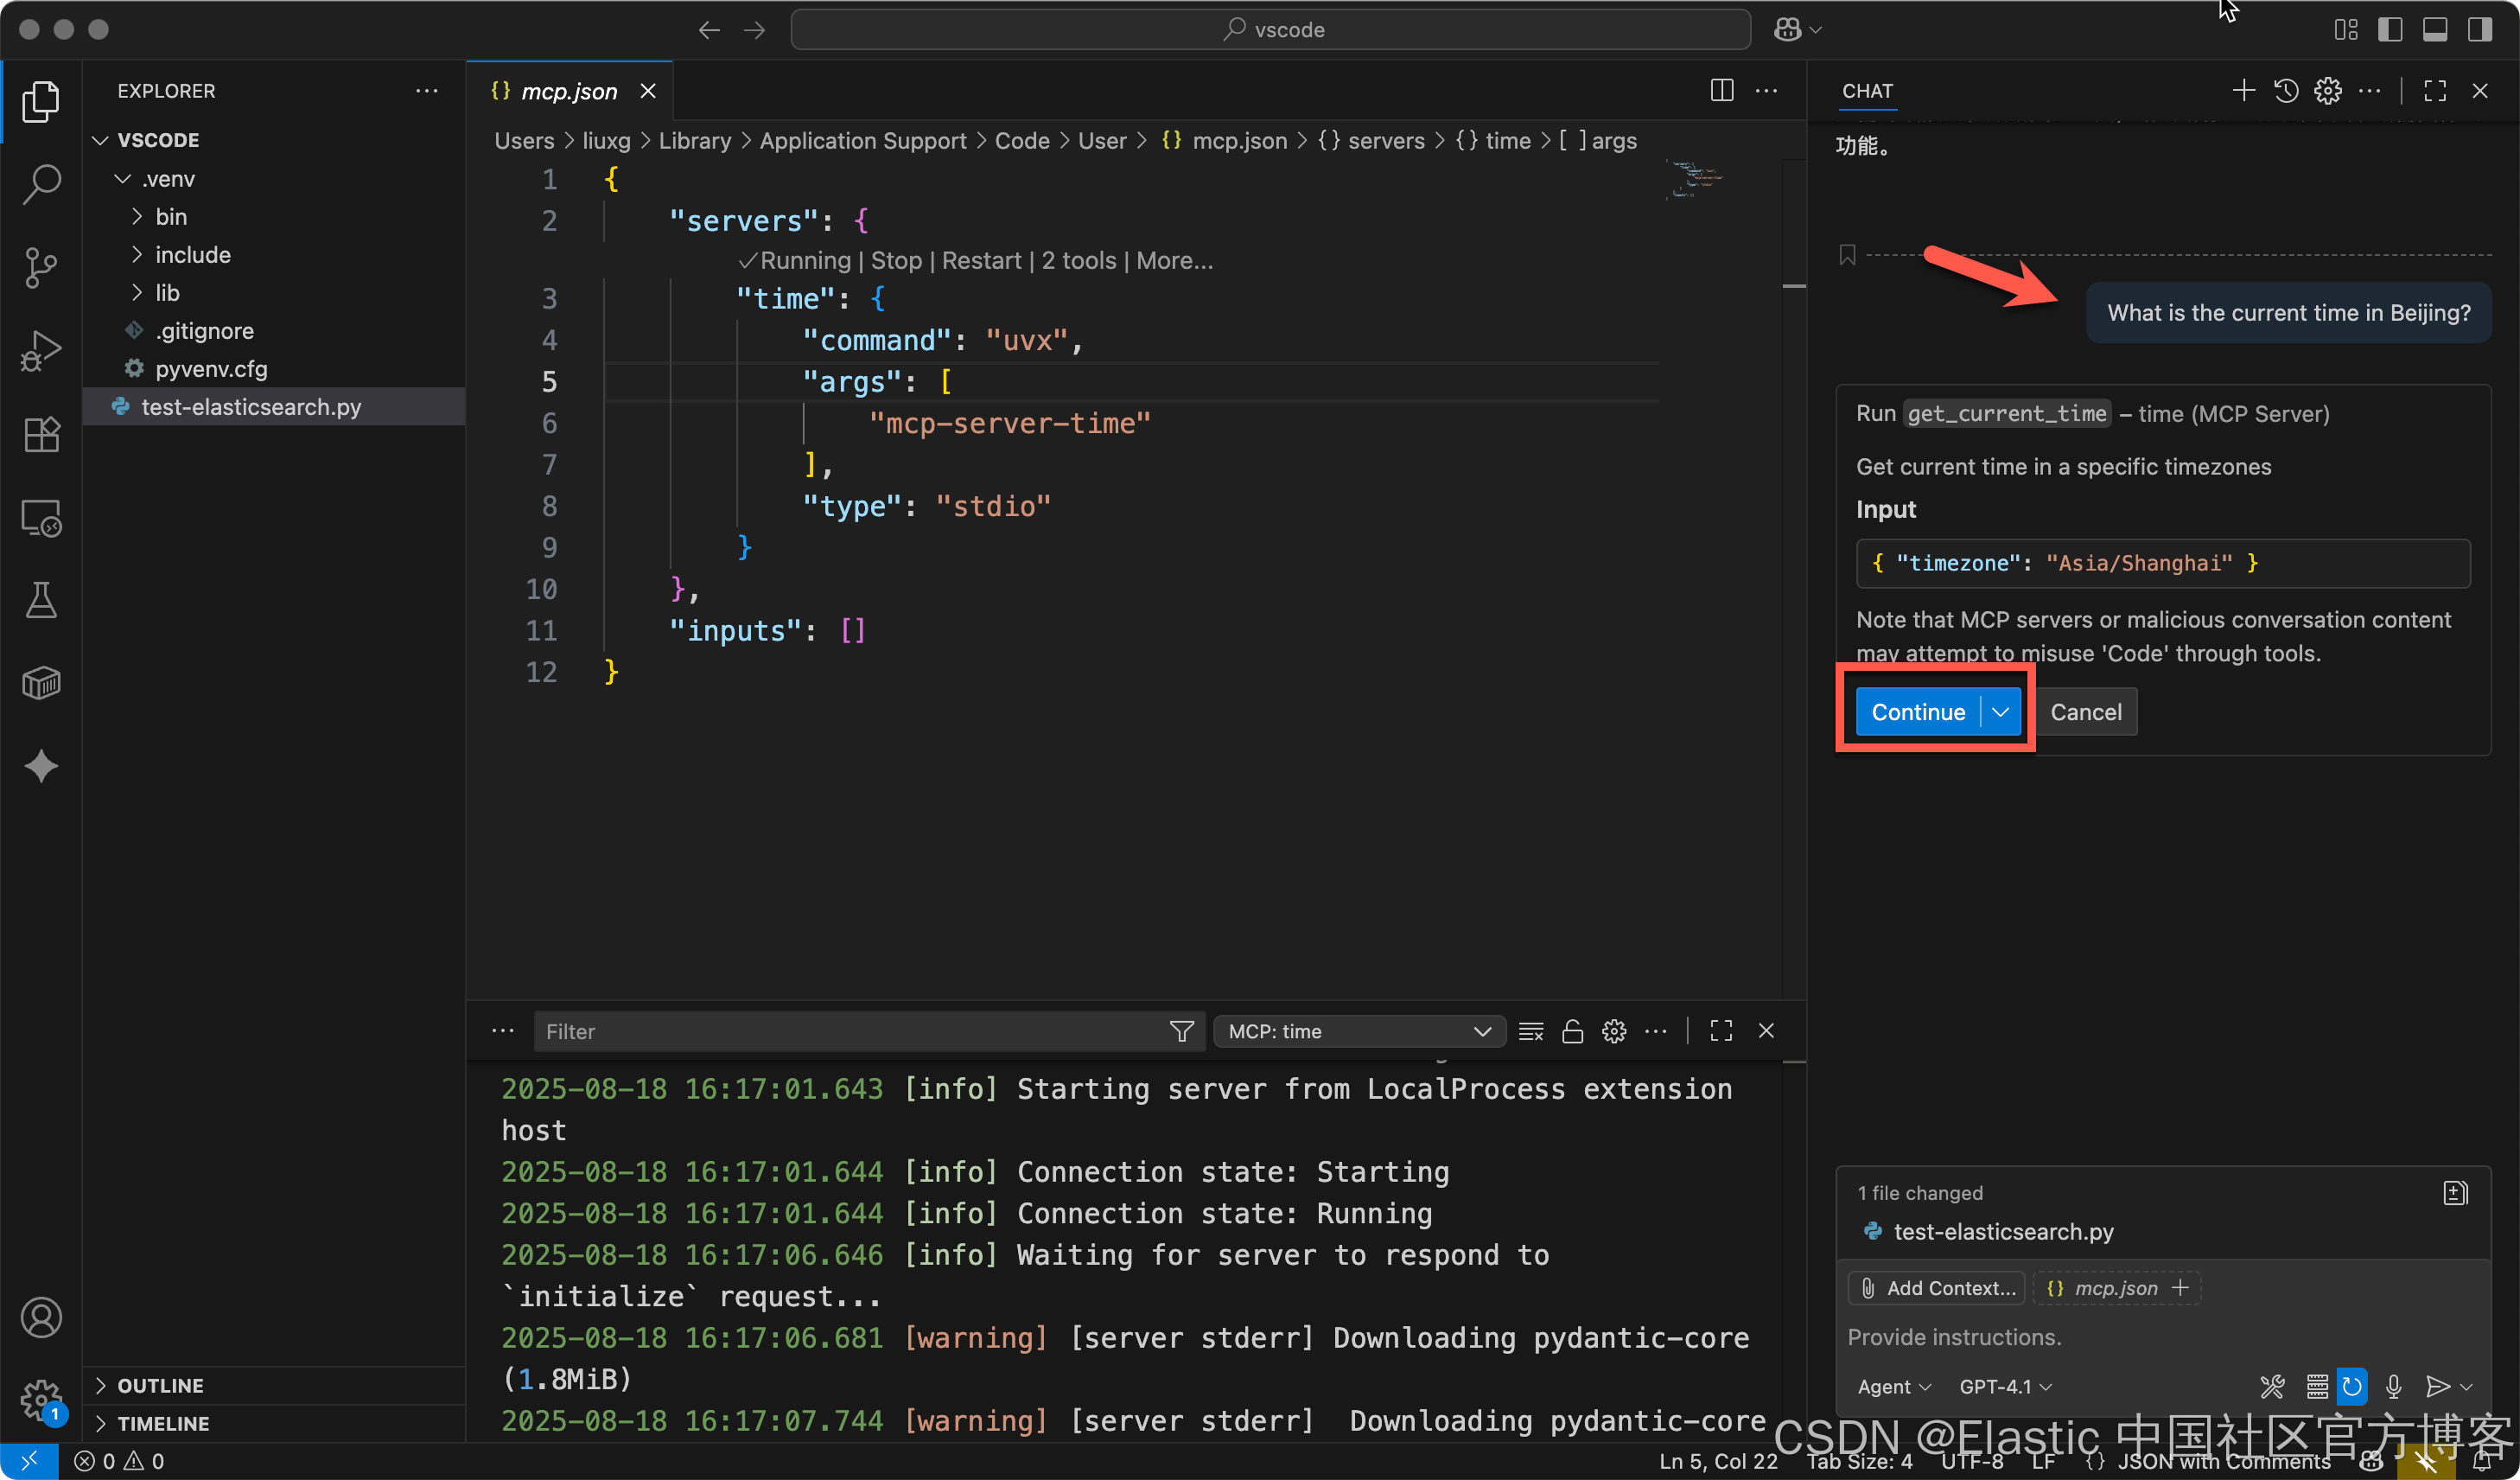Toggle the primary side bar
The image size is (2520, 1480).
coord(2390,30)
